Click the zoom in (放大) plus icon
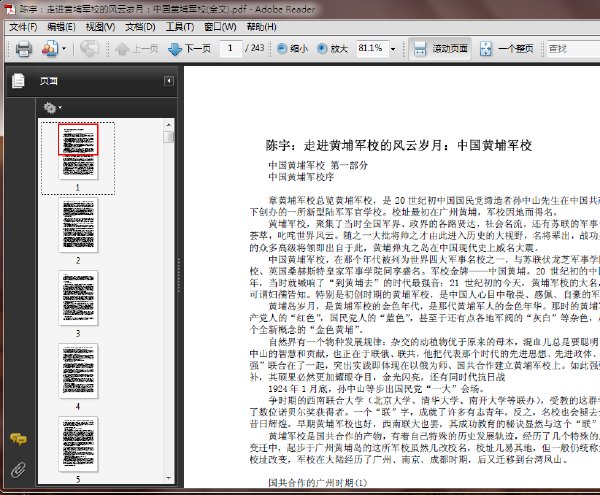This screenshot has width=600, height=495. point(322,49)
